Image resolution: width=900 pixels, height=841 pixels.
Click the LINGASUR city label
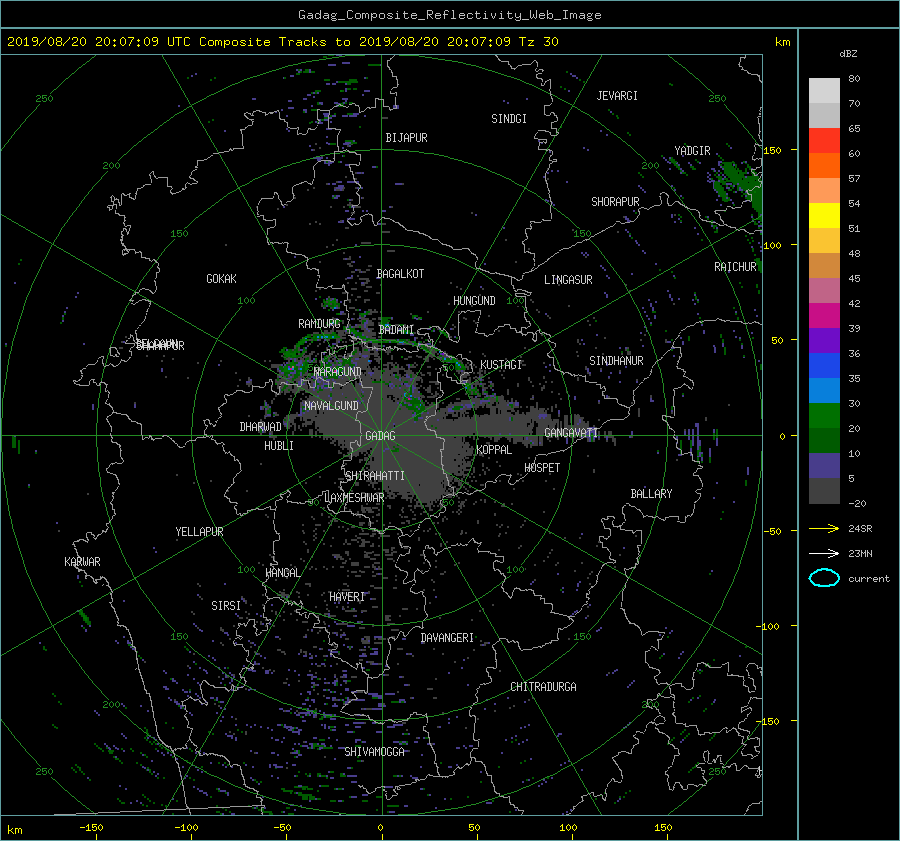(568, 280)
